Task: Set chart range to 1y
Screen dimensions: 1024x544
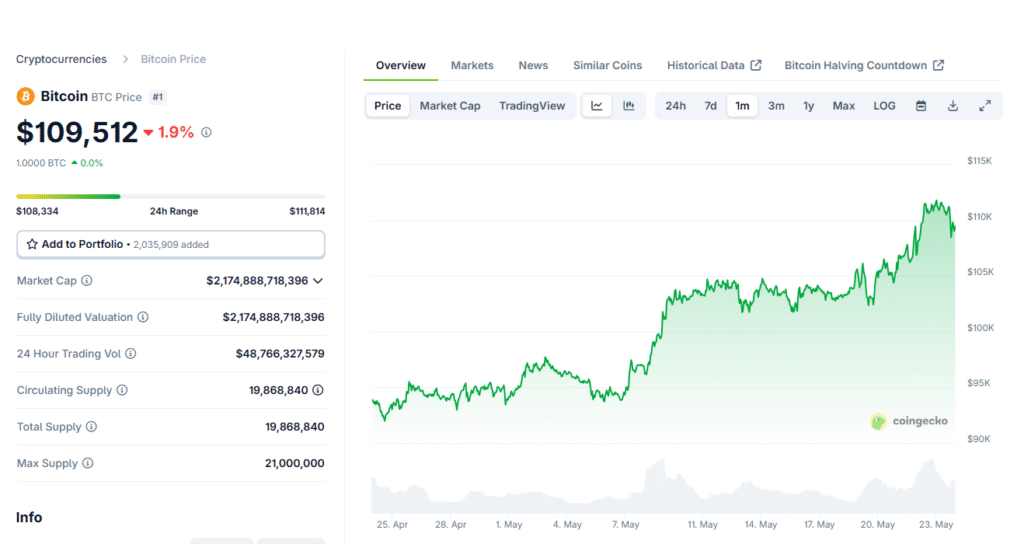Action: point(808,106)
